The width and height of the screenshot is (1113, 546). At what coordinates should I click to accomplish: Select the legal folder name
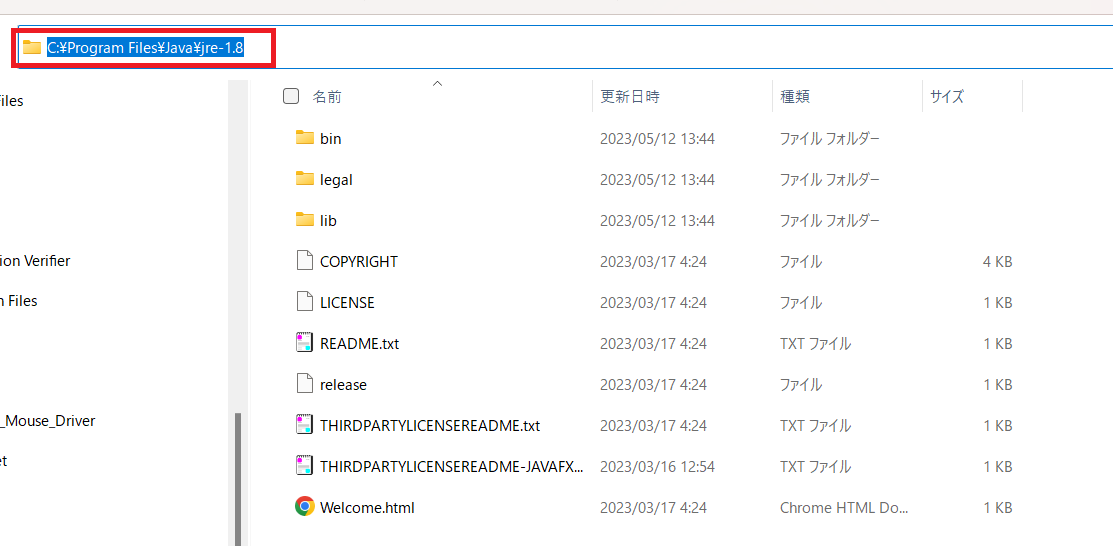(336, 180)
